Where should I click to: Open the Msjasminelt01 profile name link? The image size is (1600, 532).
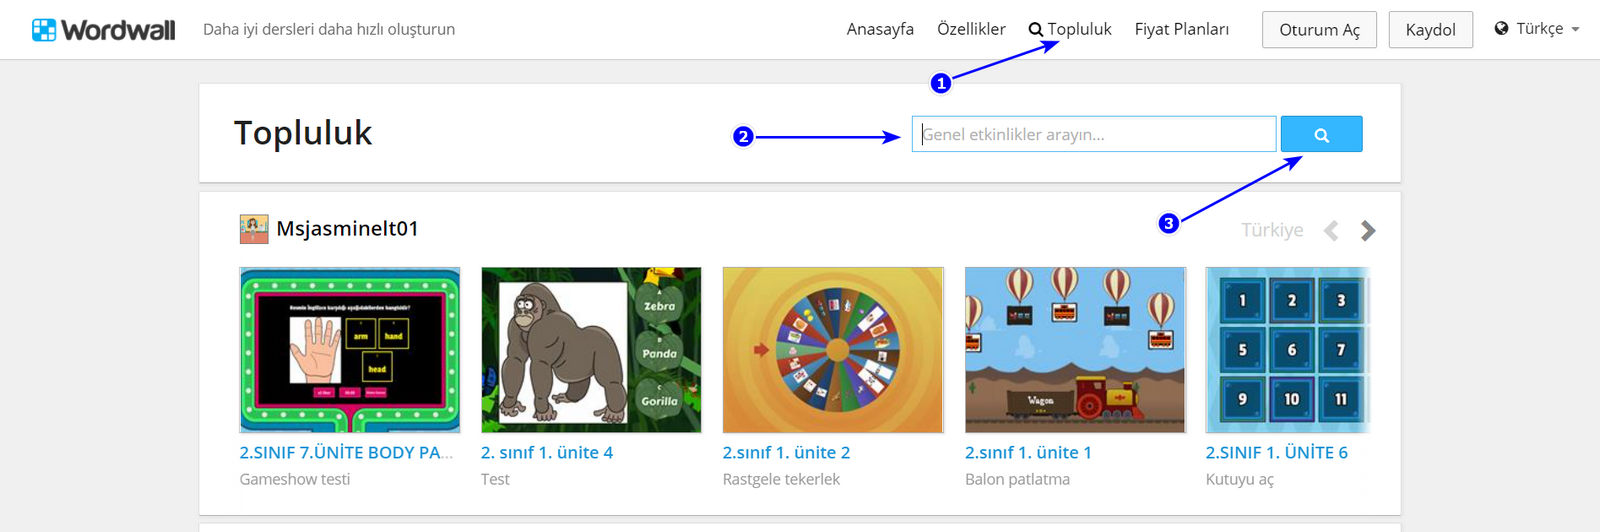click(x=347, y=229)
